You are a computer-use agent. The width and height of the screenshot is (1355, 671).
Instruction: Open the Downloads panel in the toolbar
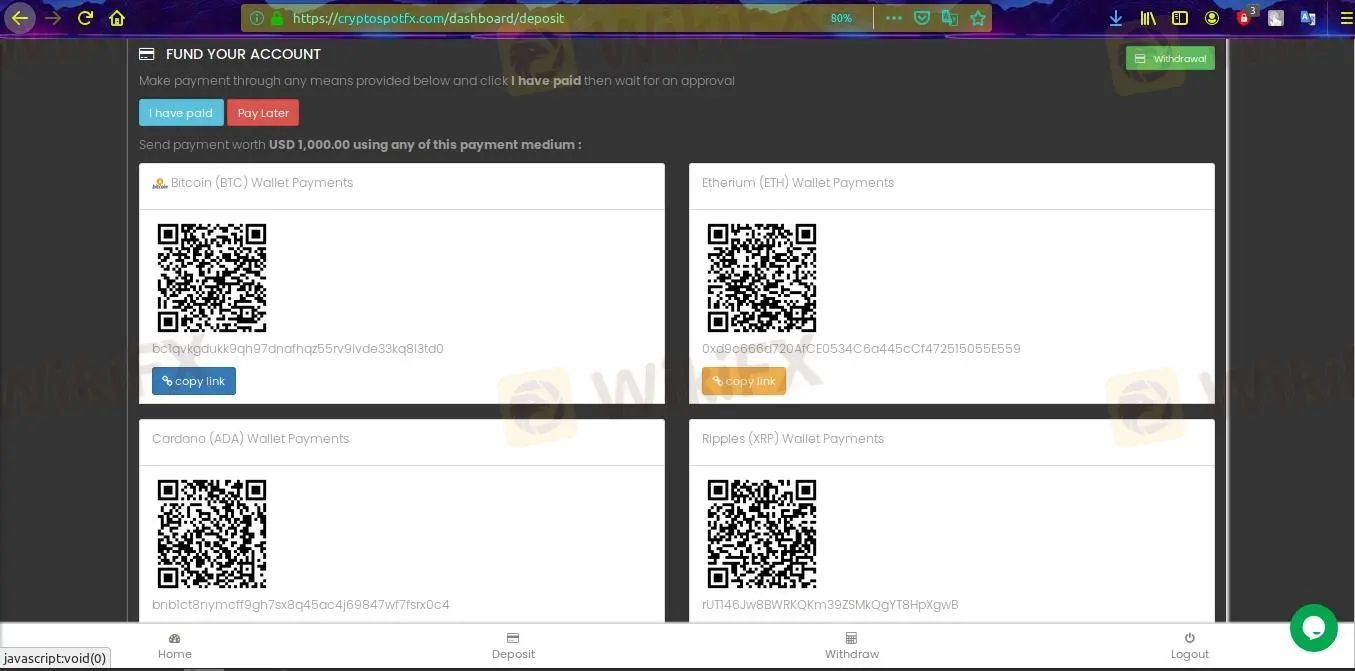(1116, 18)
